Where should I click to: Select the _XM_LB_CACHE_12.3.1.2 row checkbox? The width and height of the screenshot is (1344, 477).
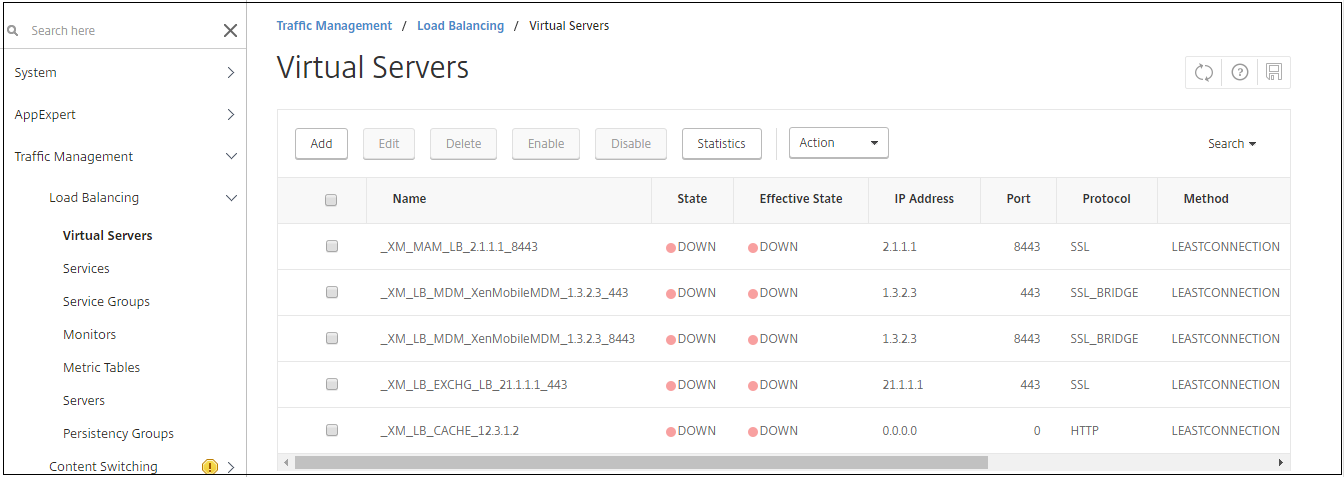click(332, 430)
